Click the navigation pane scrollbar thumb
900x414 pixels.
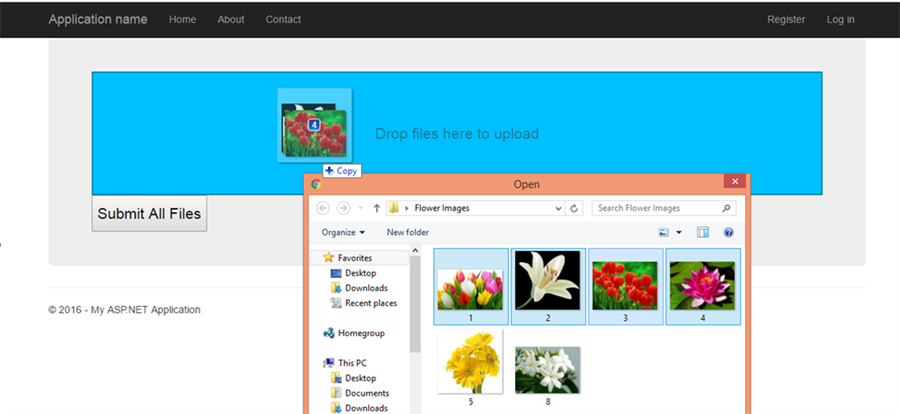[415, 304]
